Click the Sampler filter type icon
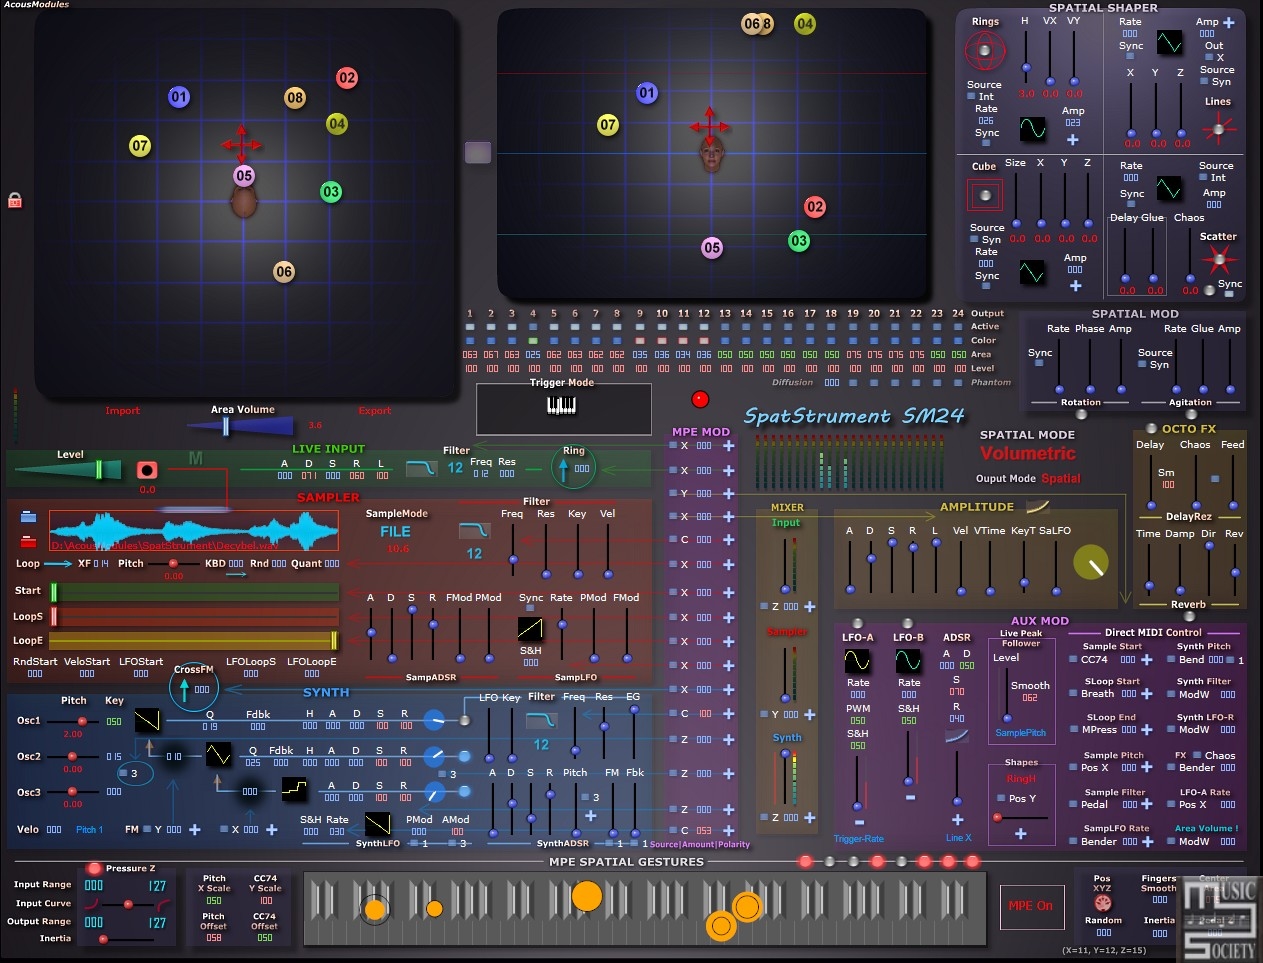1263x963 pixels. (x=474, y=530)
